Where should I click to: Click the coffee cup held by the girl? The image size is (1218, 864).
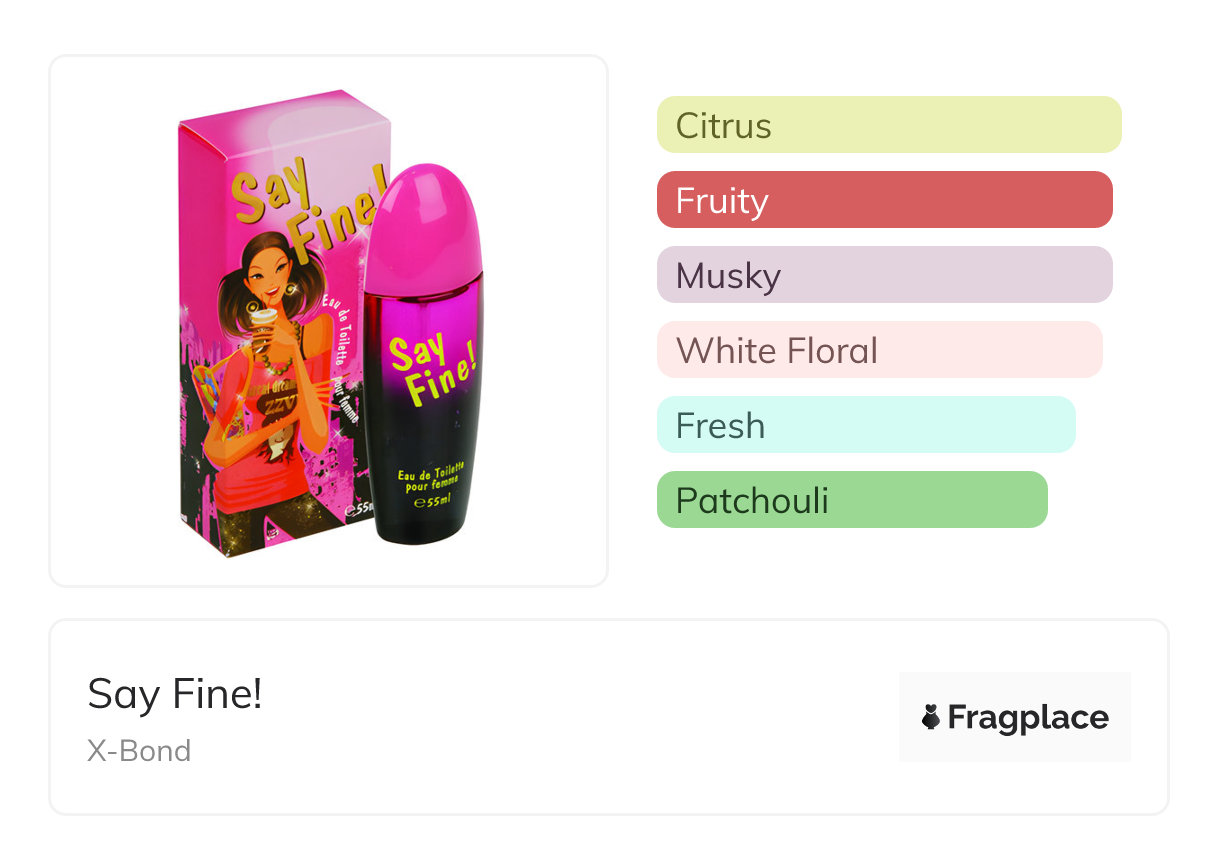(x=264, y=325)
